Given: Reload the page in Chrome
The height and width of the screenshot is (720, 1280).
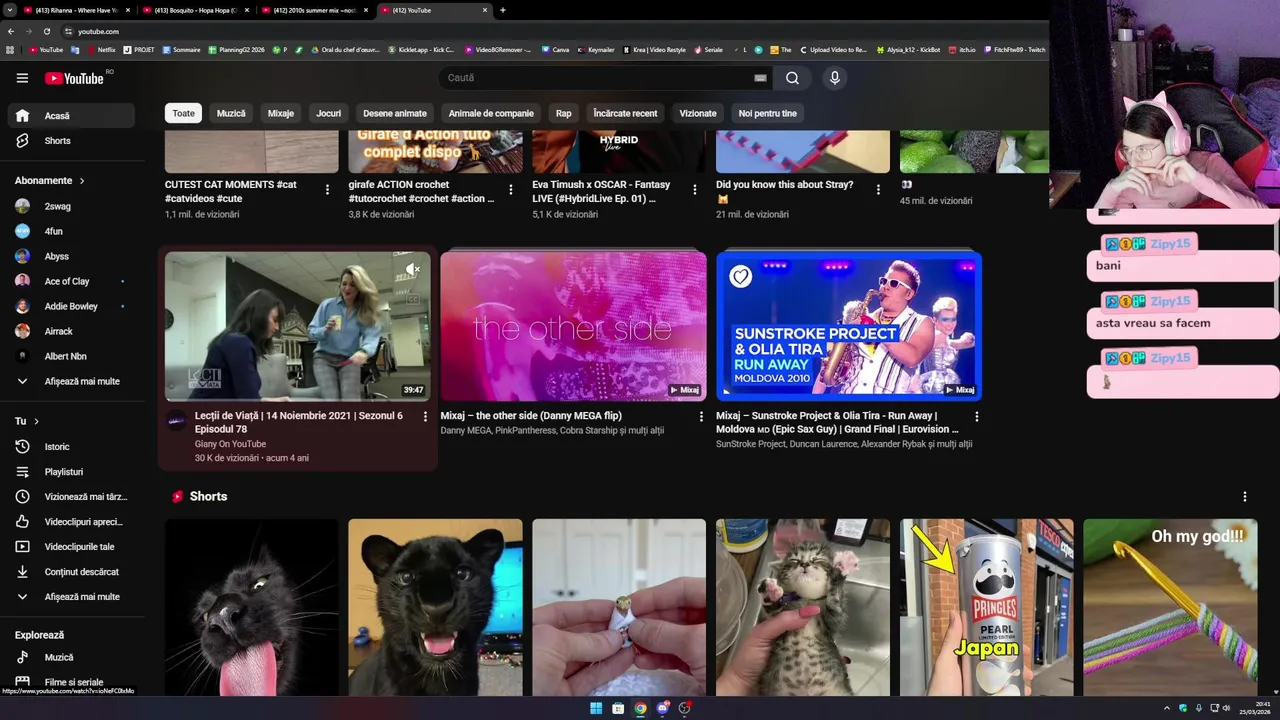Looking at the screenshot, I should tap(46, 31).
